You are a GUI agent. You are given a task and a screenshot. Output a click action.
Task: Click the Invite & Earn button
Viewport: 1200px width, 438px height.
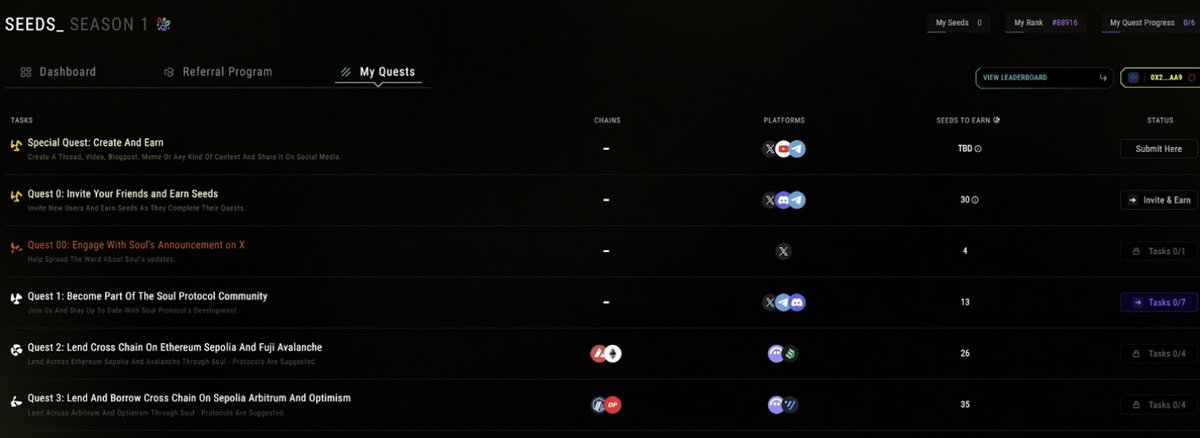click(x=1159, y=200)
